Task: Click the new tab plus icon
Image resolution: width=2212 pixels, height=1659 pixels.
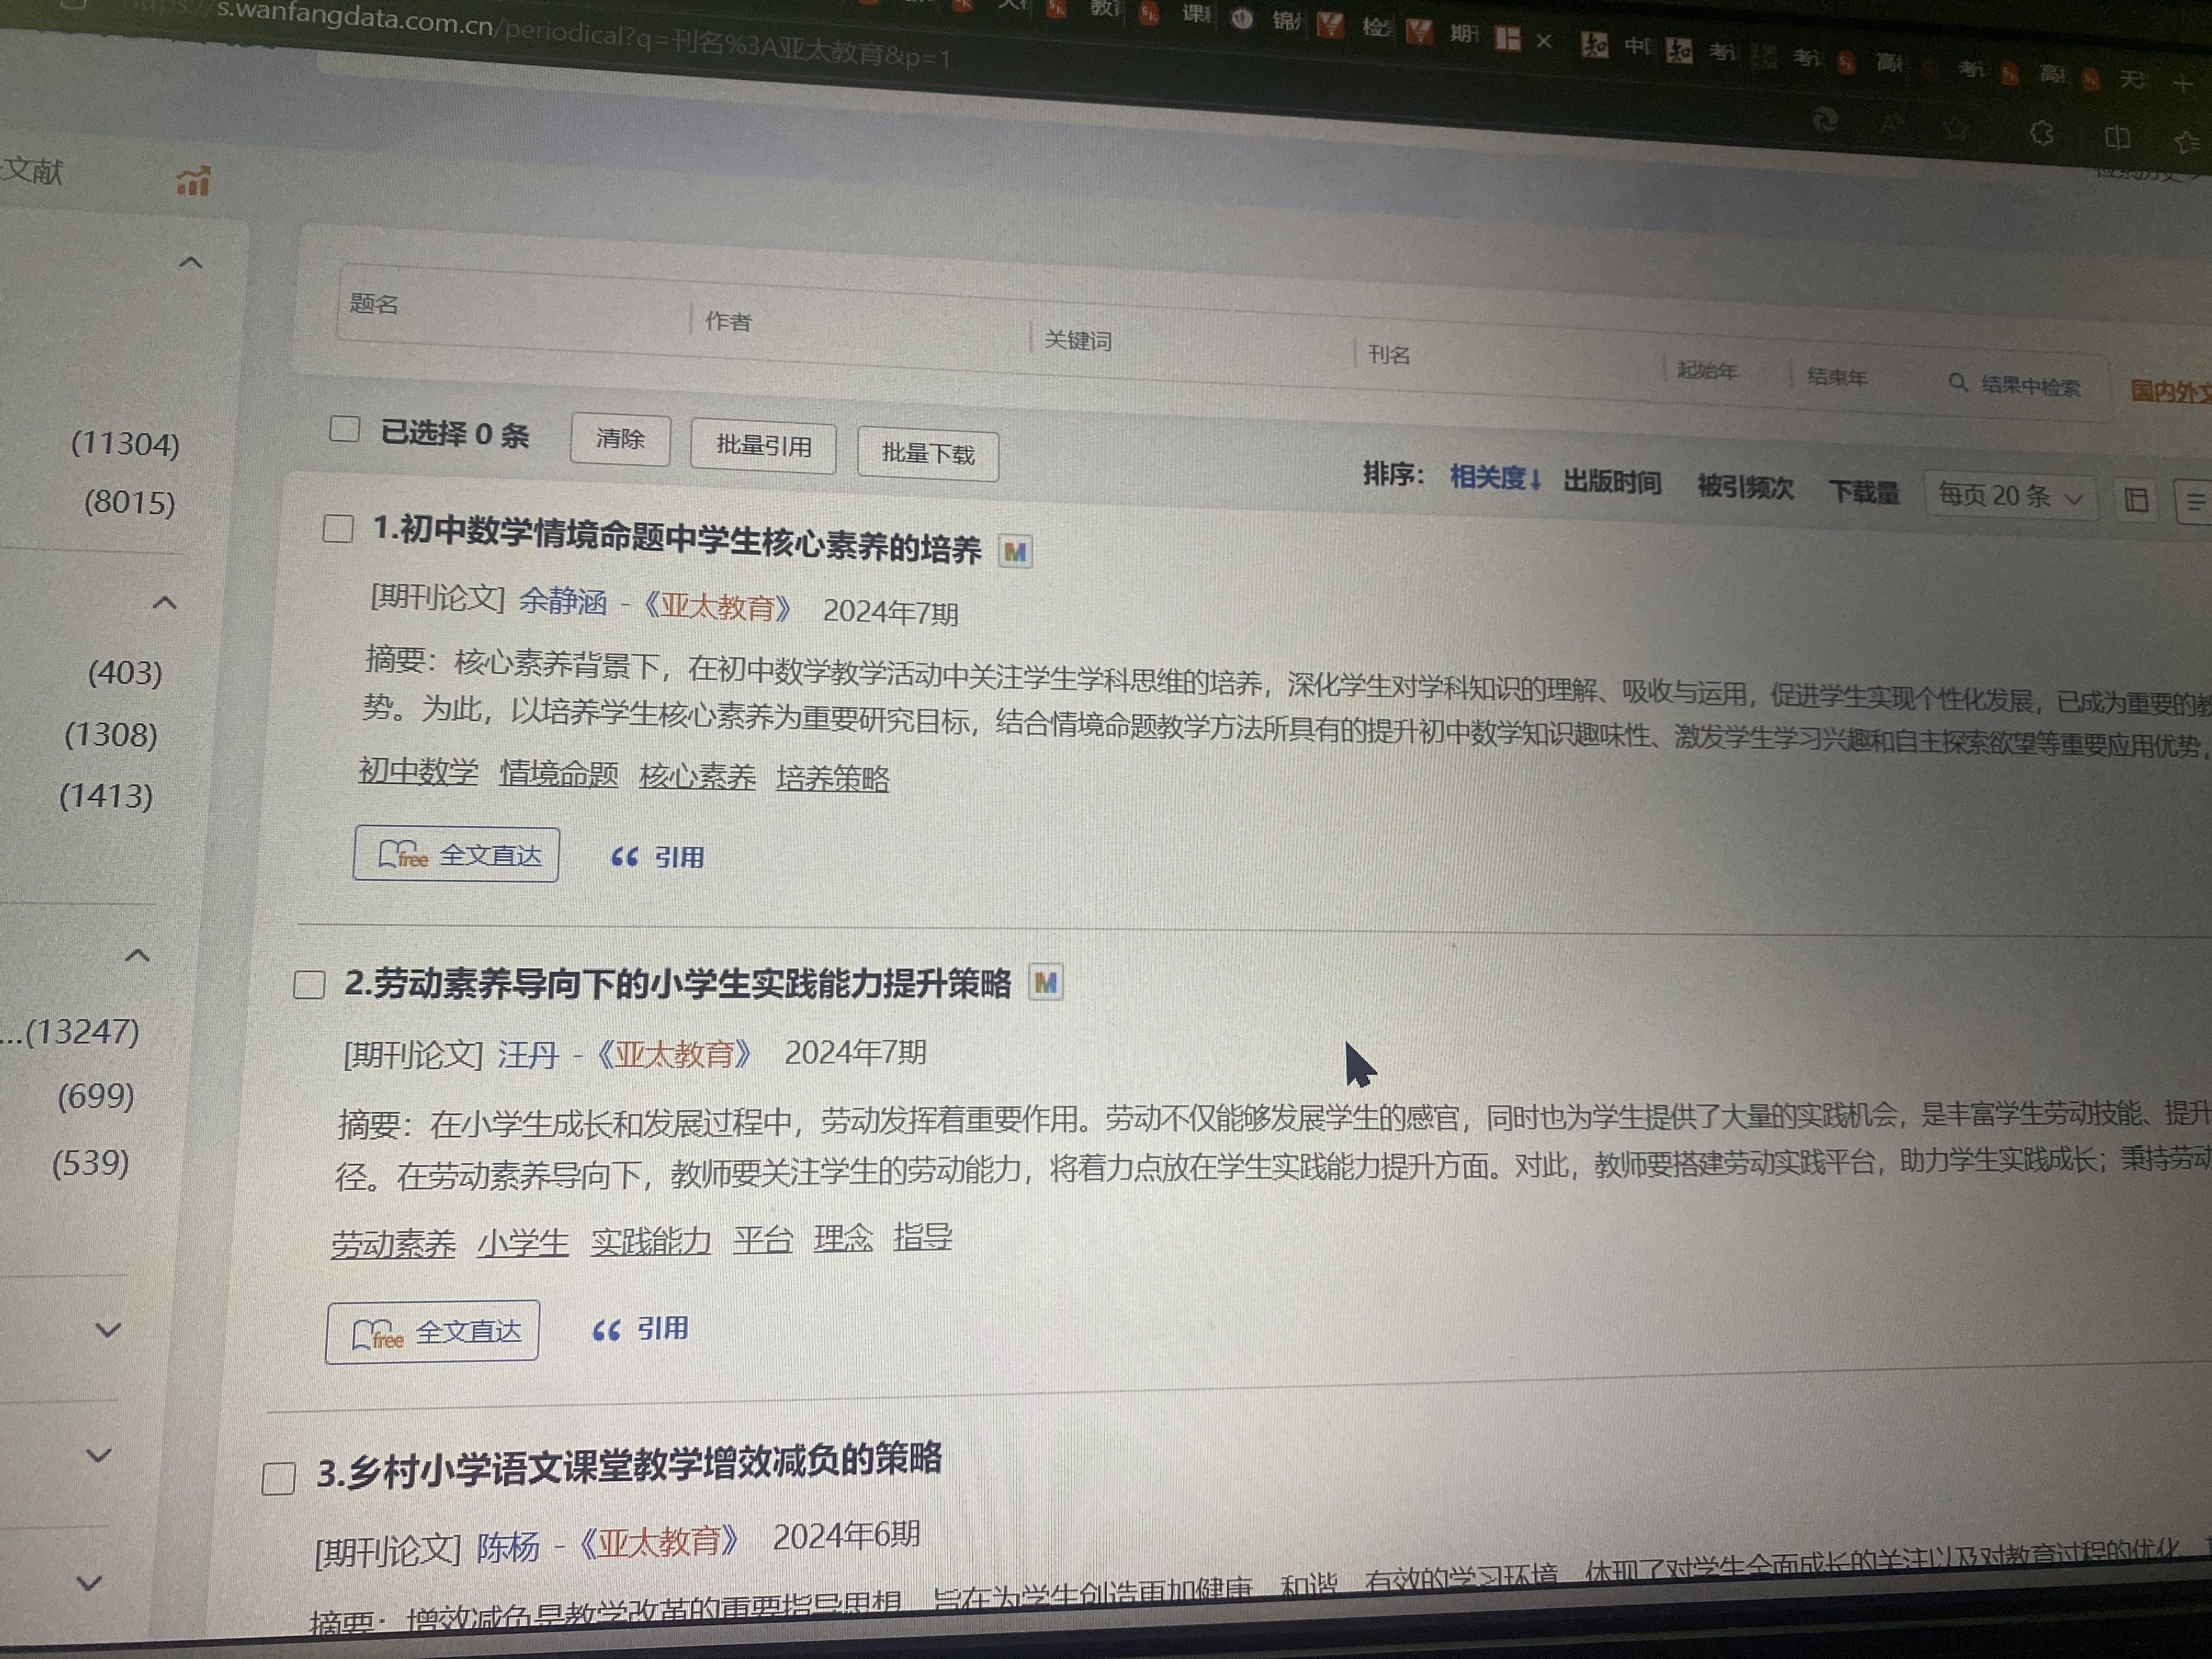Action: [2183, 85]
